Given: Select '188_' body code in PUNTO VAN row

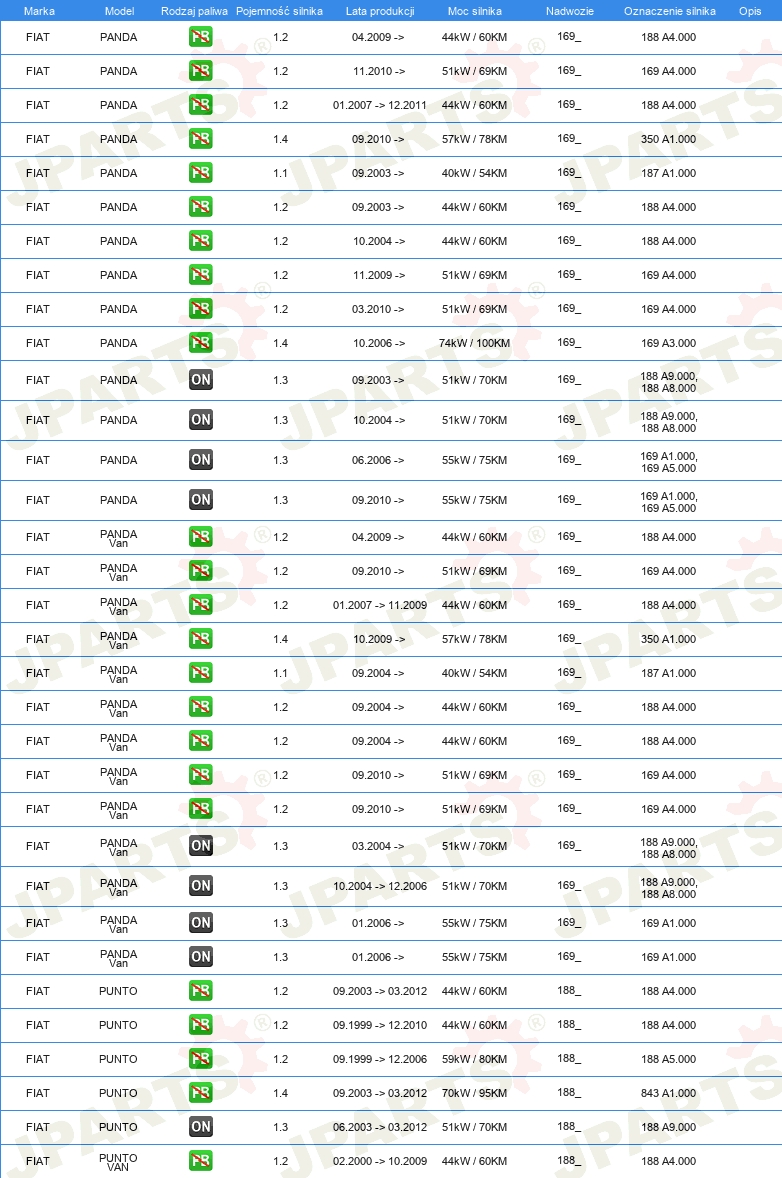Looking at the screenshot, I should [569, 1160].
